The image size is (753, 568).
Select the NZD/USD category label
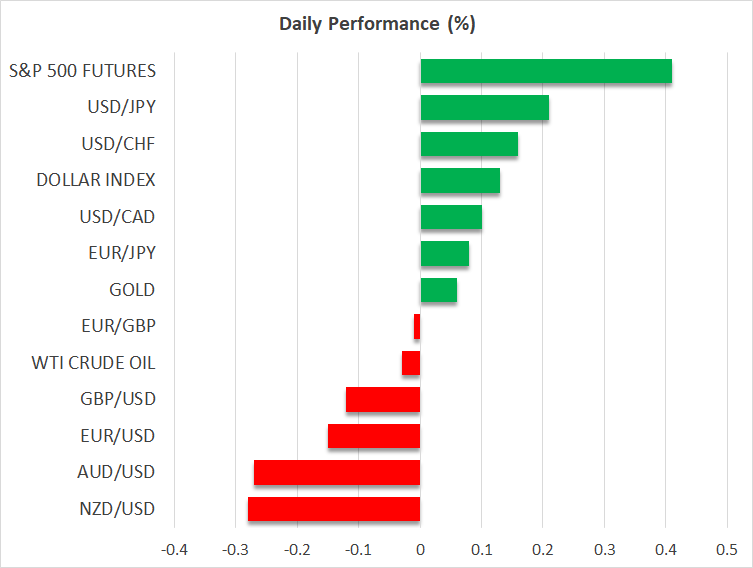[x=118, y=509]
